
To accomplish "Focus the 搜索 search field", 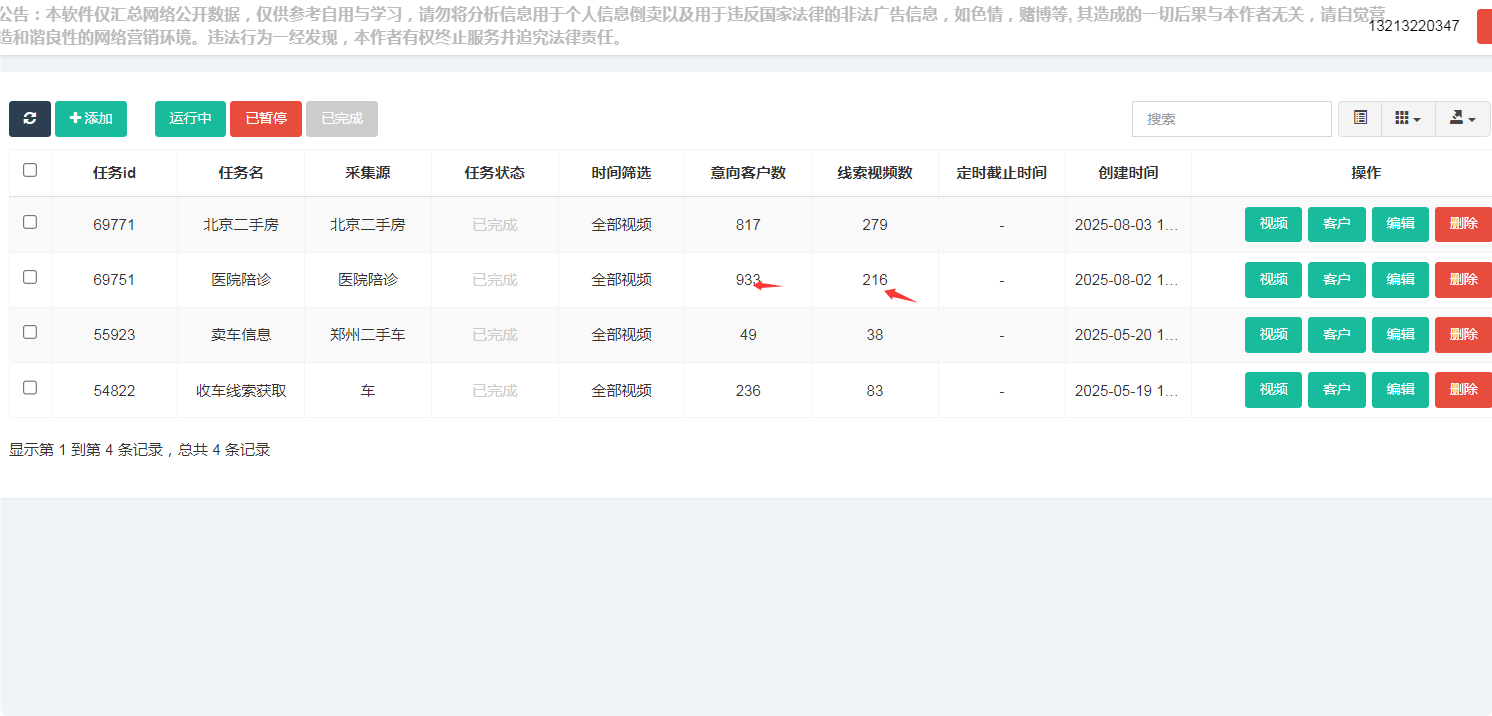I will coord(1232,119).
